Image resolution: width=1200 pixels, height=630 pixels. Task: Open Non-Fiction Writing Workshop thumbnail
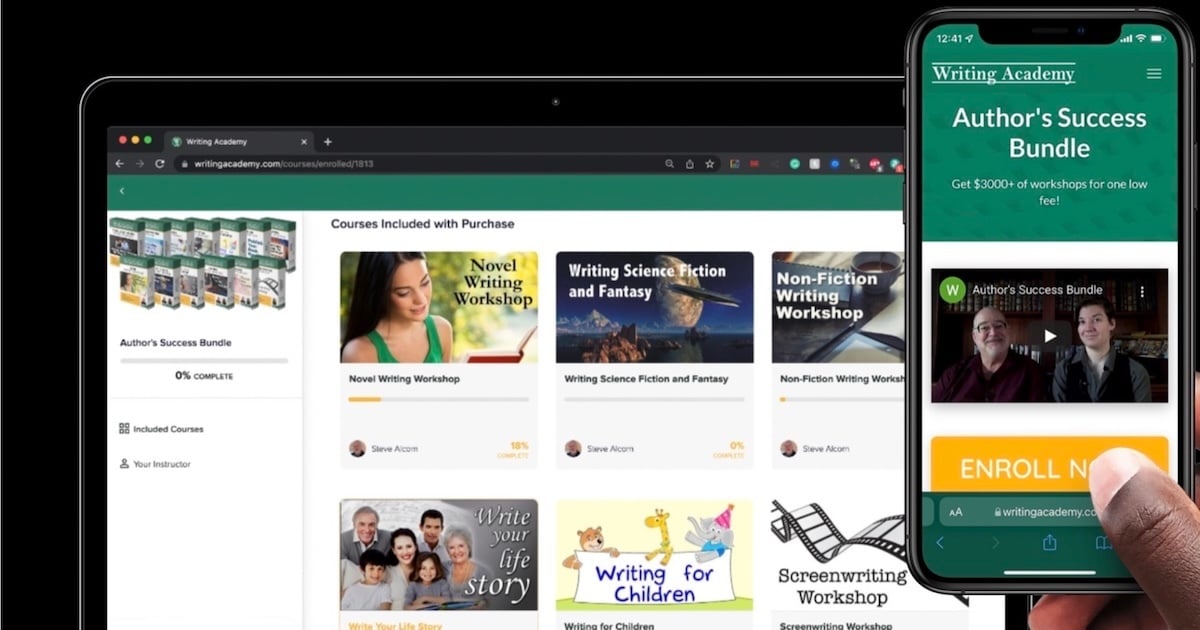point(838,307)
